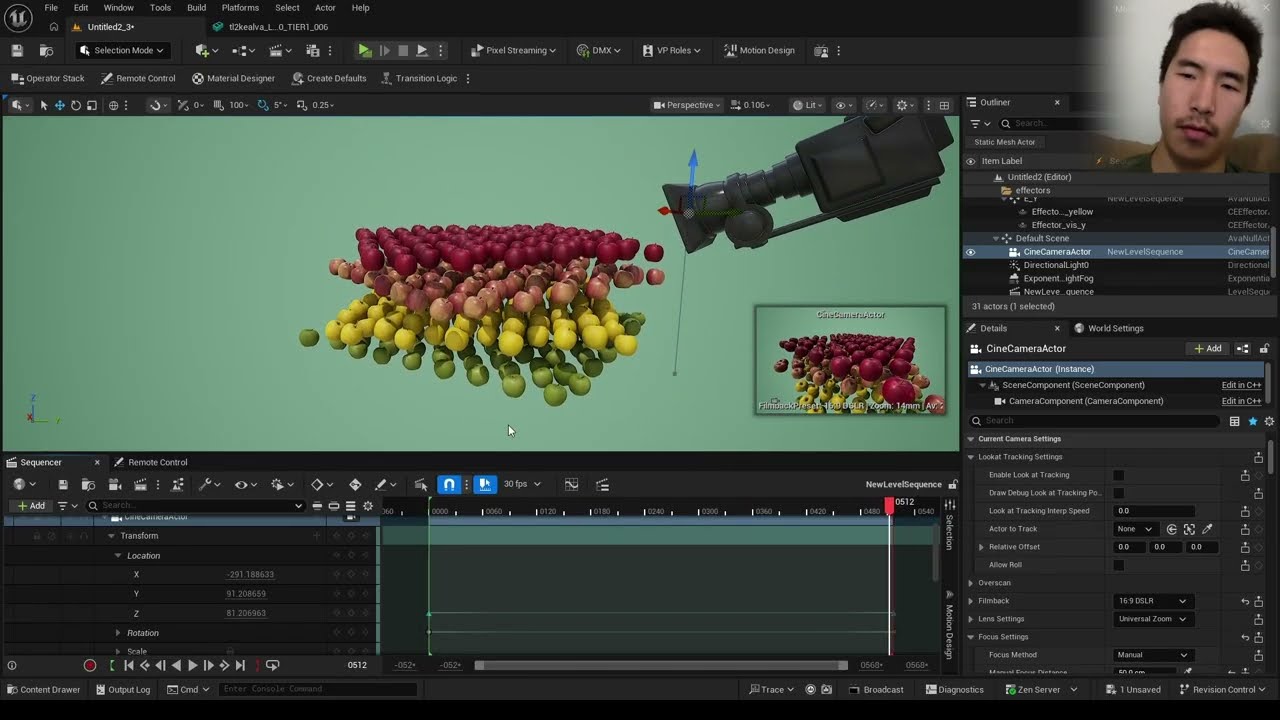Open Browse Content icon beside the save icon
Image resolution: width=1280 pixels, height=720 pixels.
tap(46, 50)
